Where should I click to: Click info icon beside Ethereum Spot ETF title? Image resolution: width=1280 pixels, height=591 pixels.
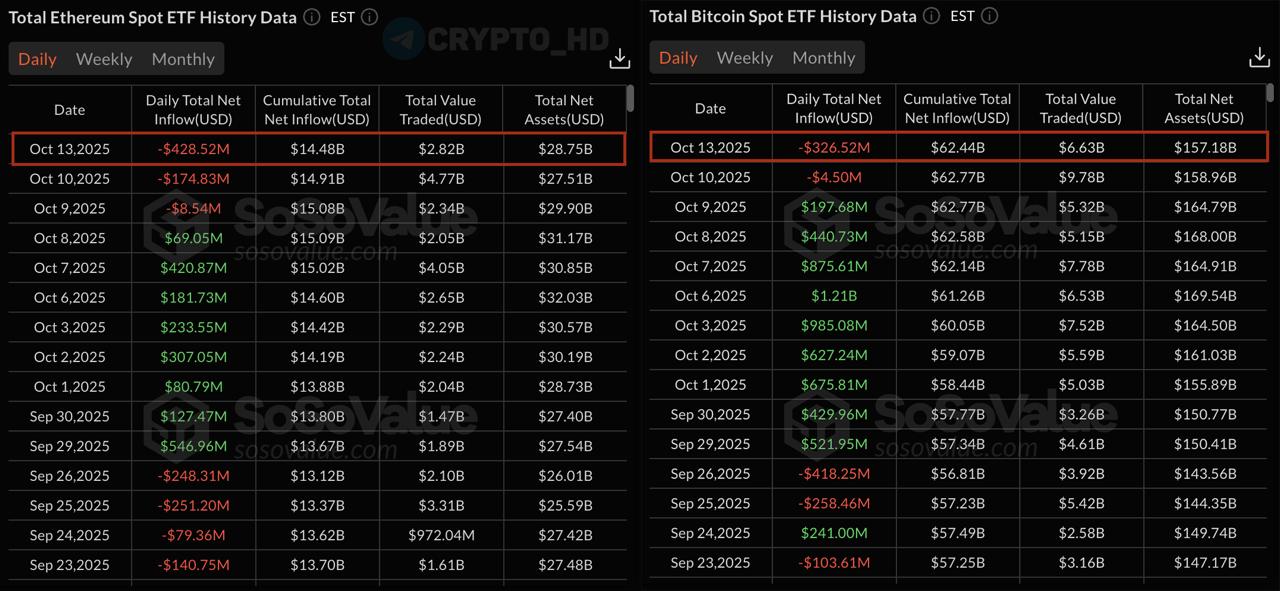[x=311, y=17]
